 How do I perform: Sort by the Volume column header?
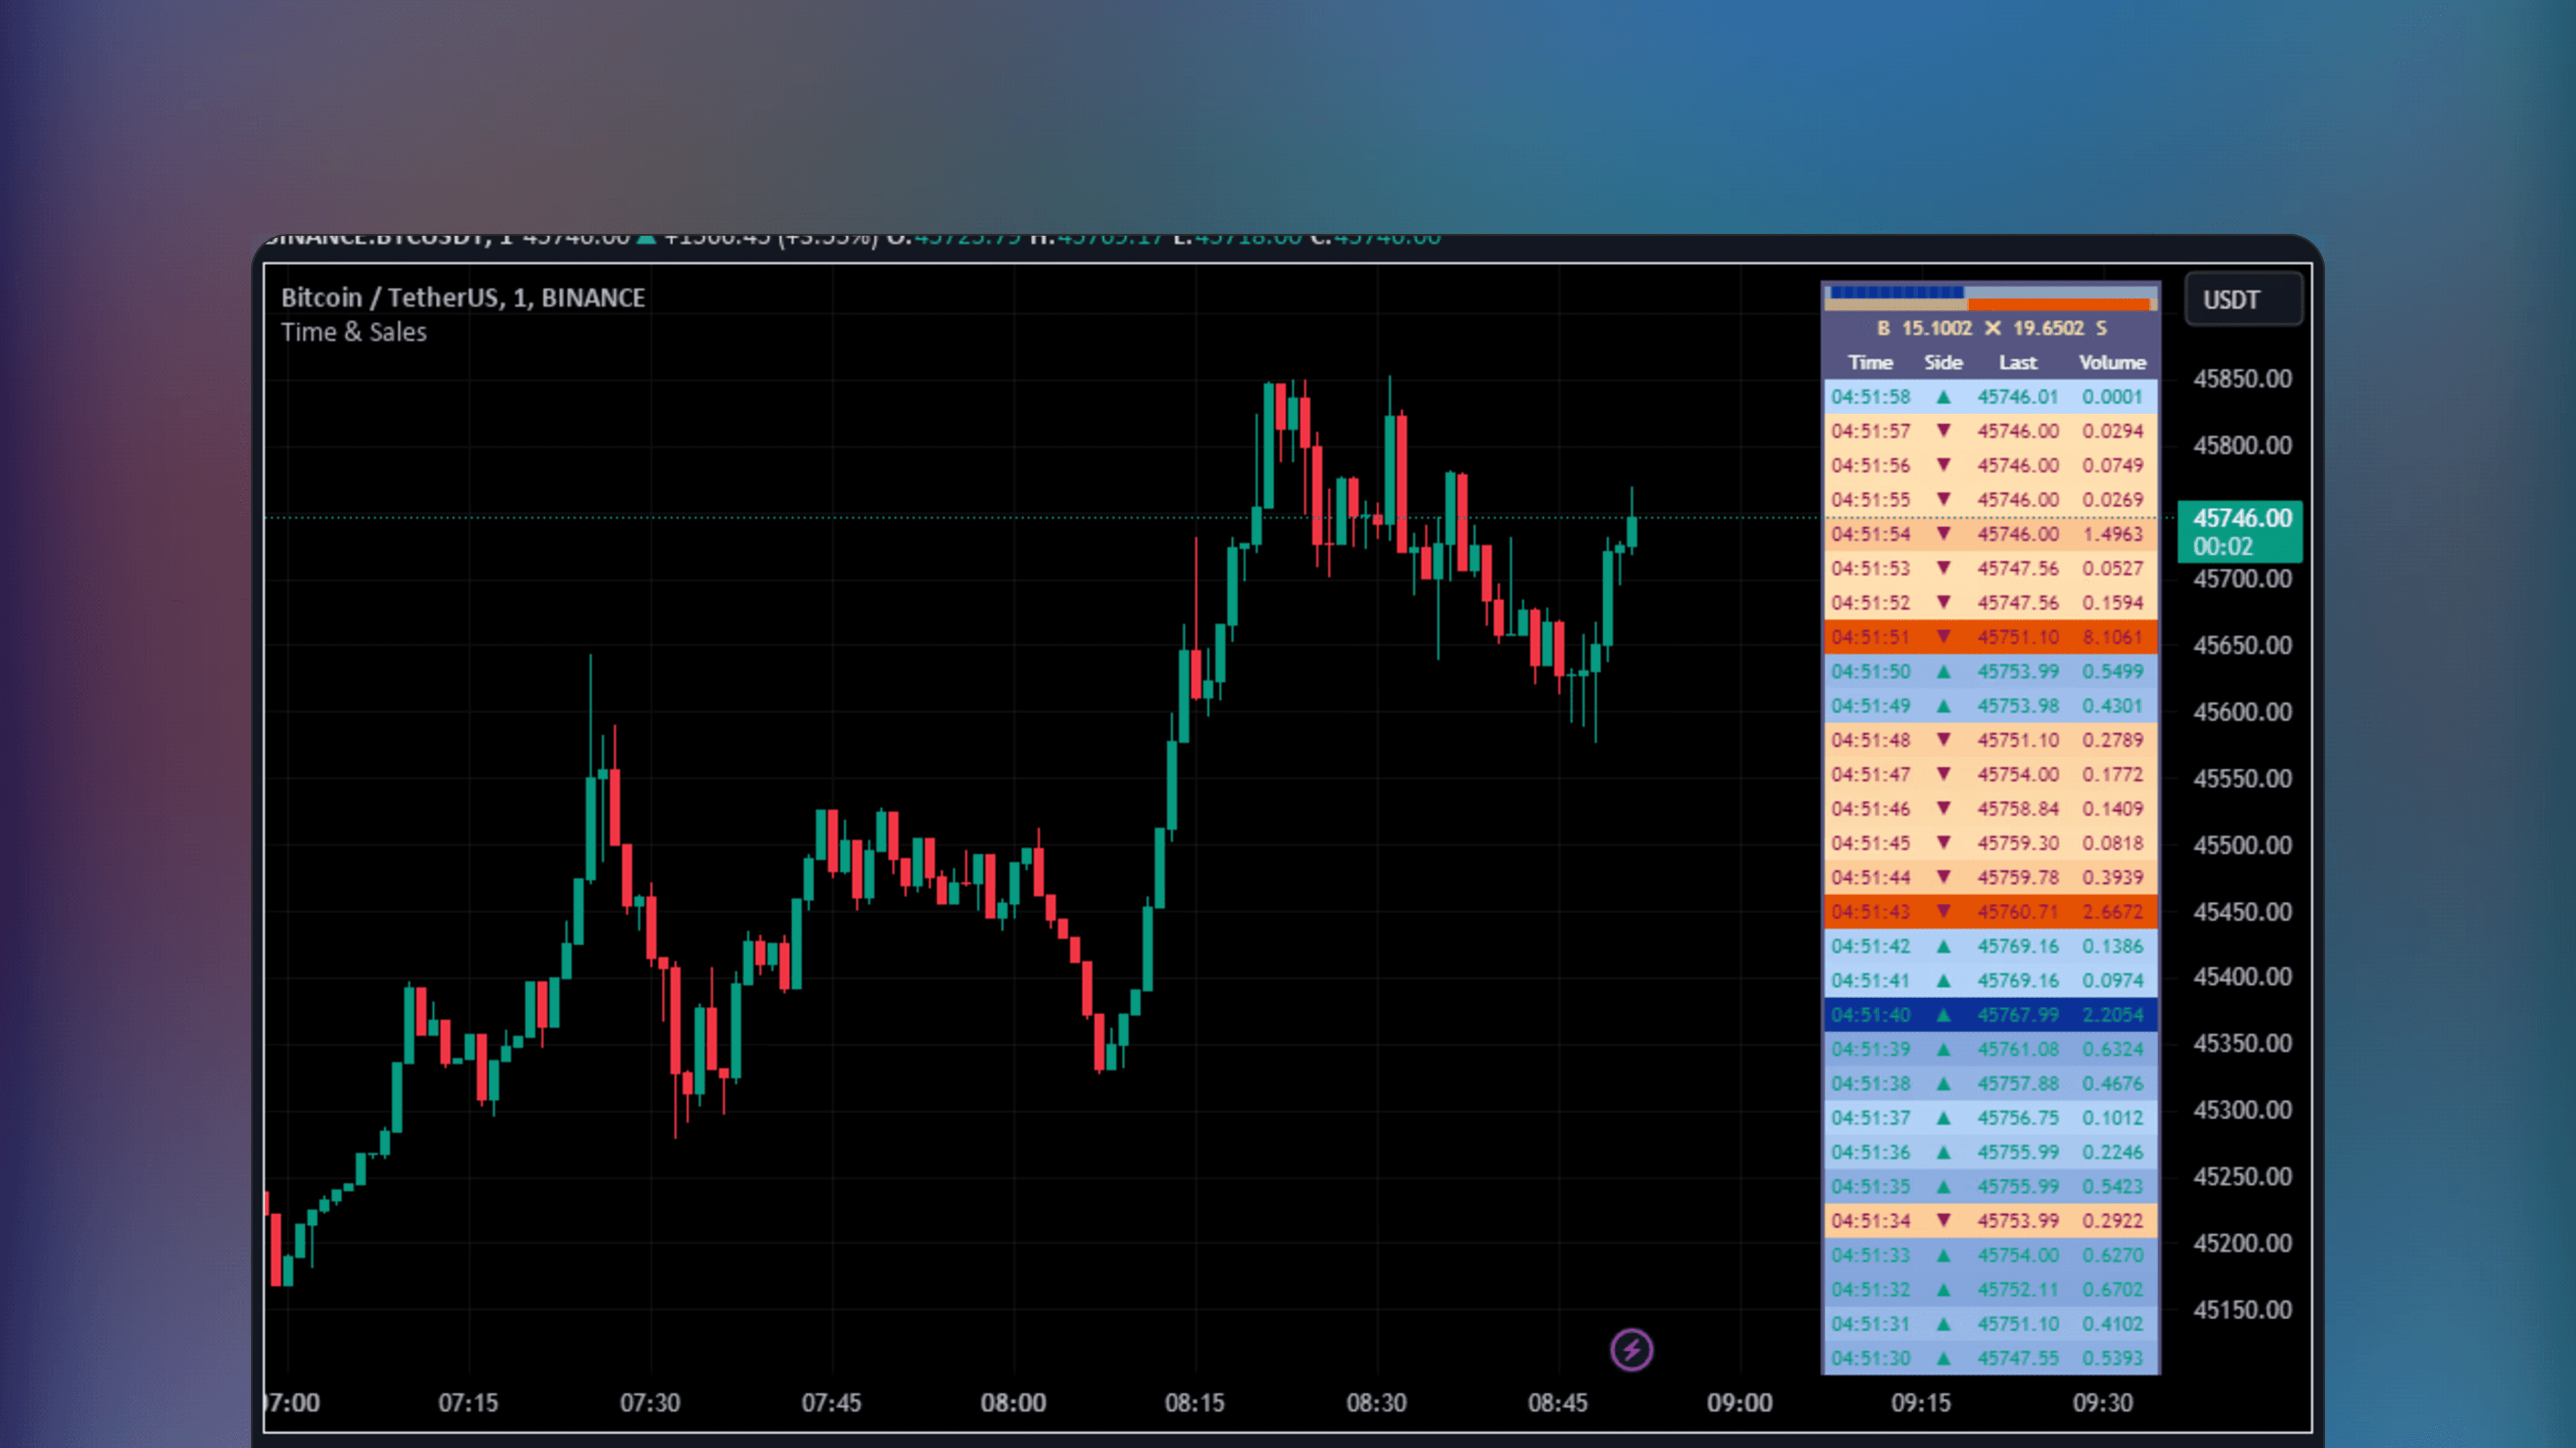[2112, 362]
